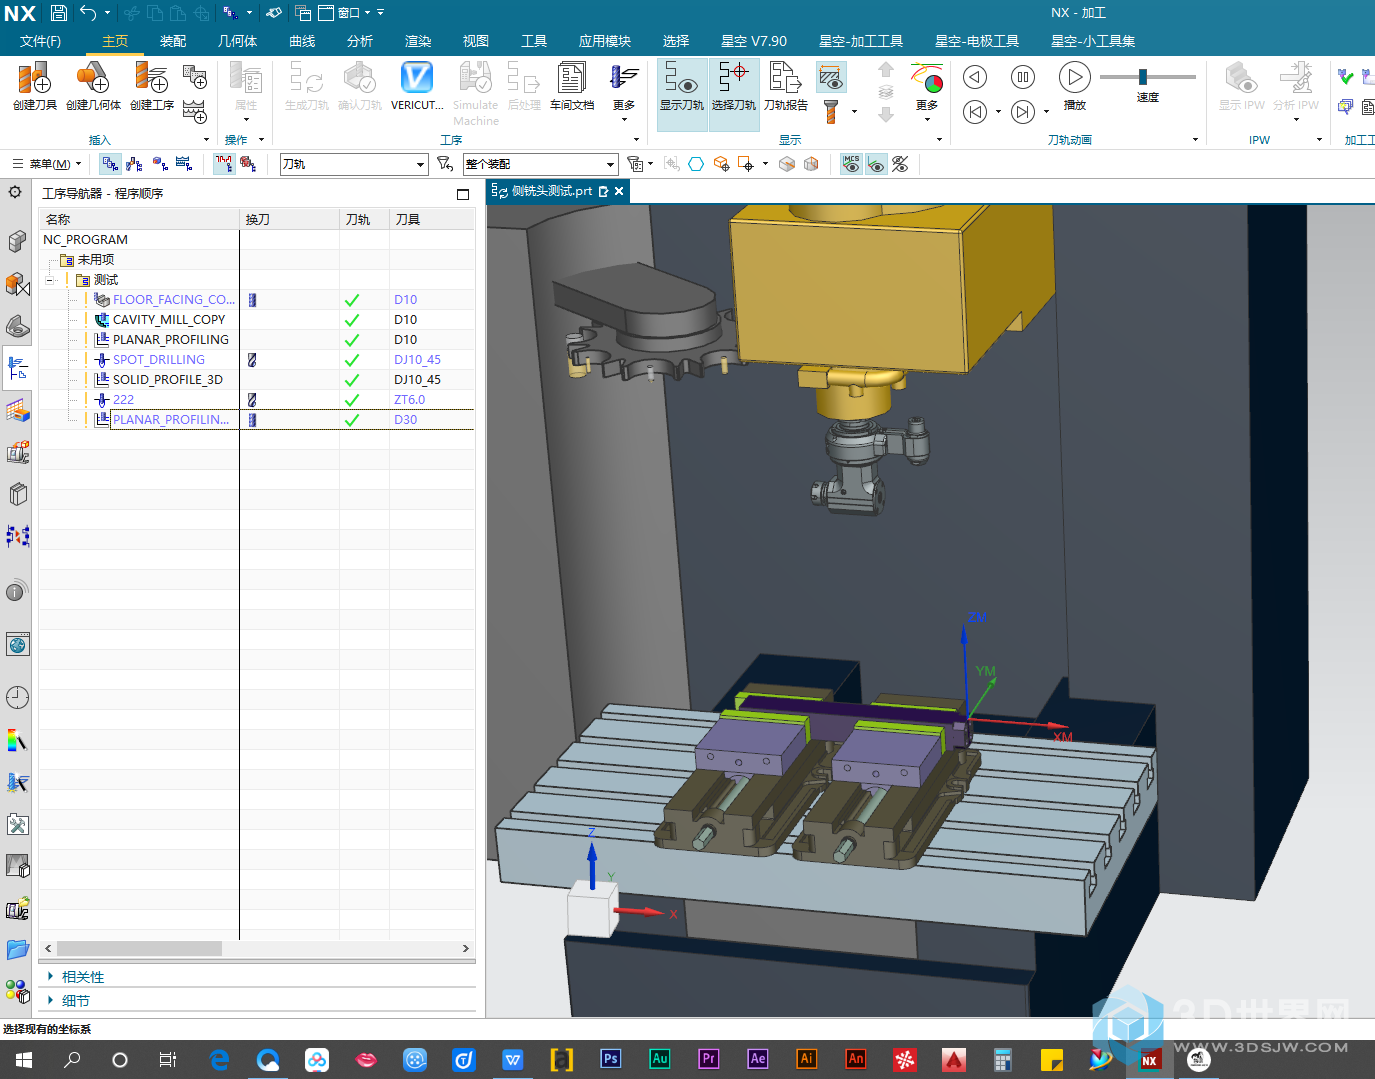Open the Edge browser from taskbar

pyautogui.click(x=219, y=1059)
